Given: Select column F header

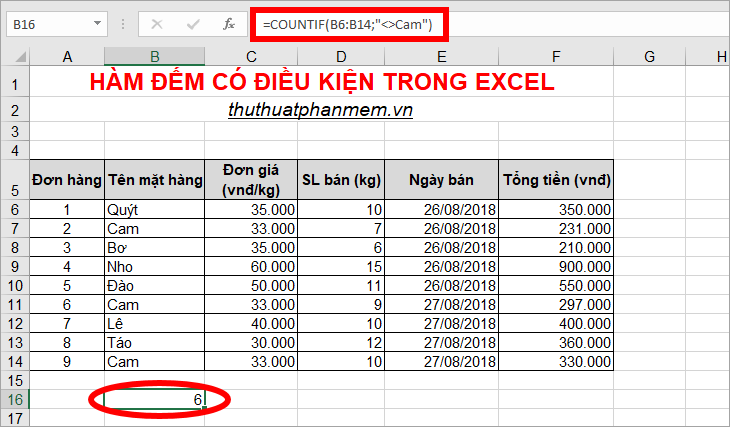Looking at the screenshot, I should (x=556, y=57).
